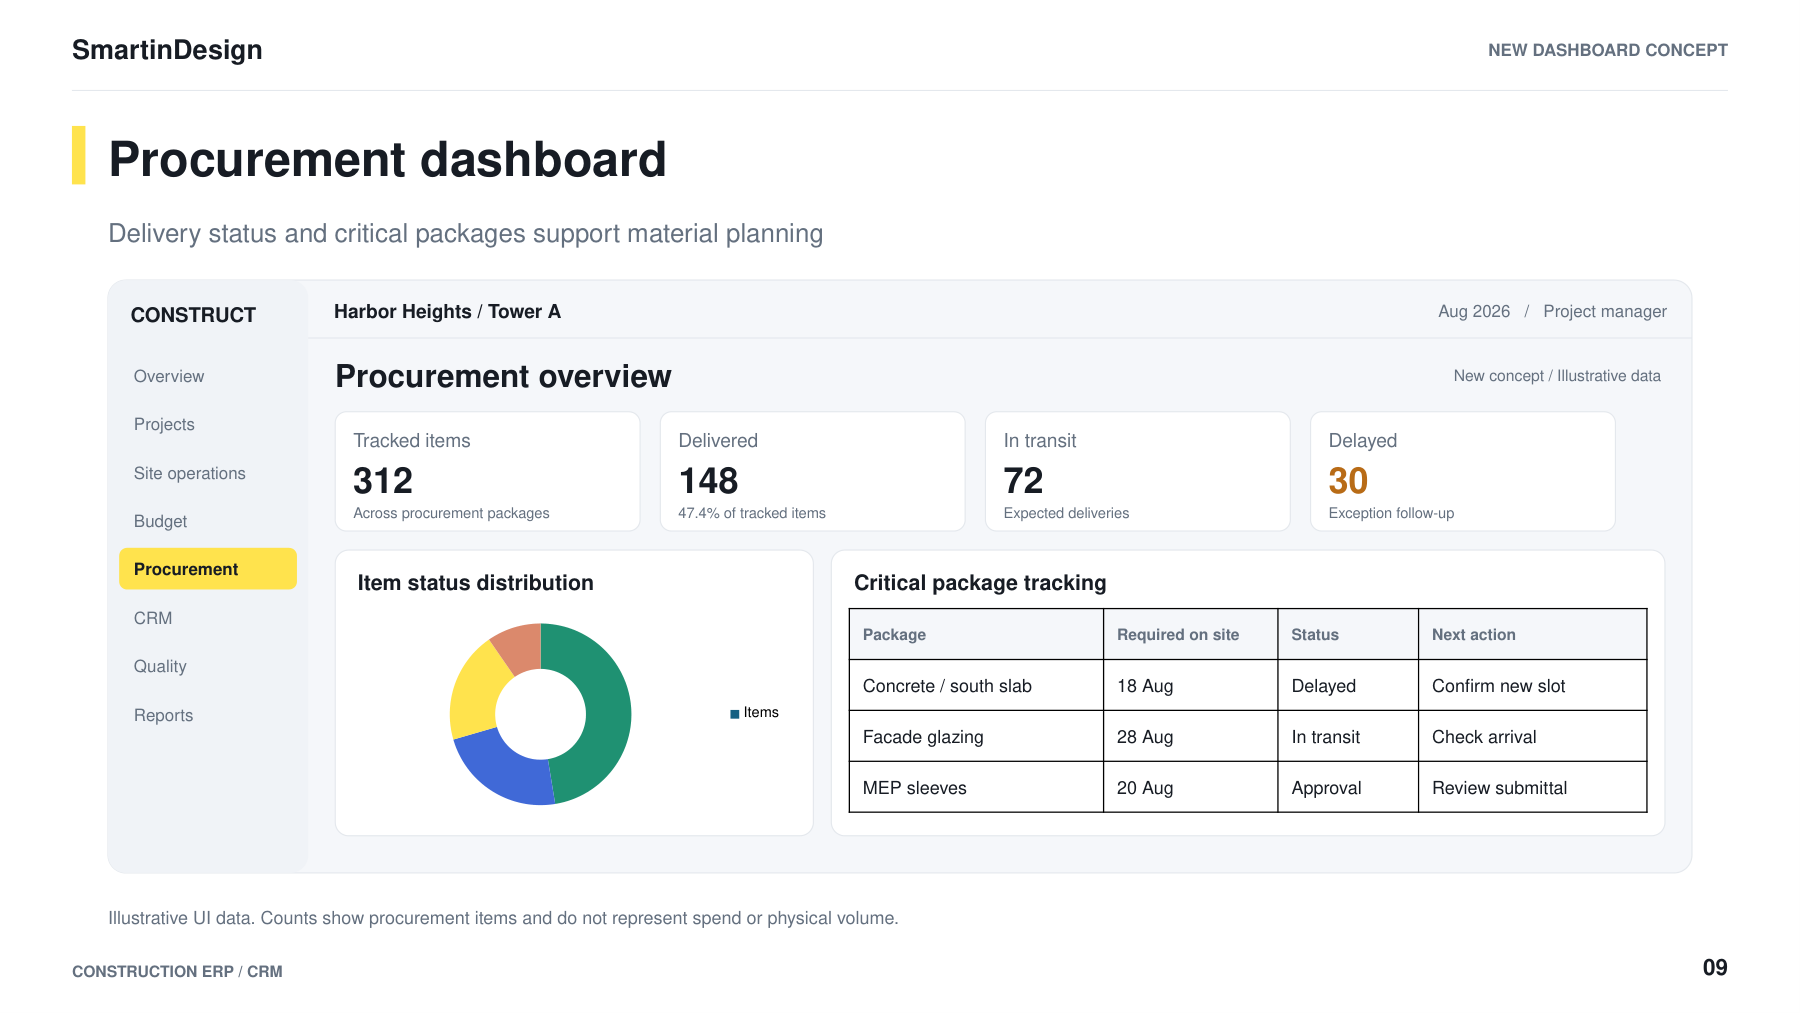Click the SmartinDesign brand name

[167, 50]
